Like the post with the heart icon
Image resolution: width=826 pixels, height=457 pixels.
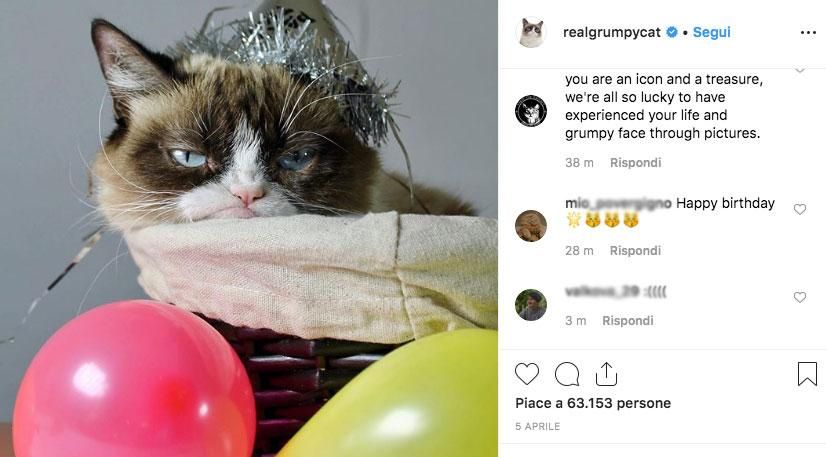(527, 374)
